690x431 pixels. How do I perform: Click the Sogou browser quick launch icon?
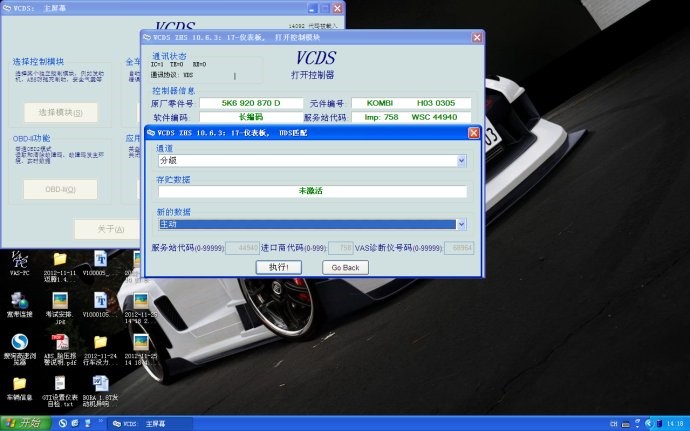[x=63, y=424]
